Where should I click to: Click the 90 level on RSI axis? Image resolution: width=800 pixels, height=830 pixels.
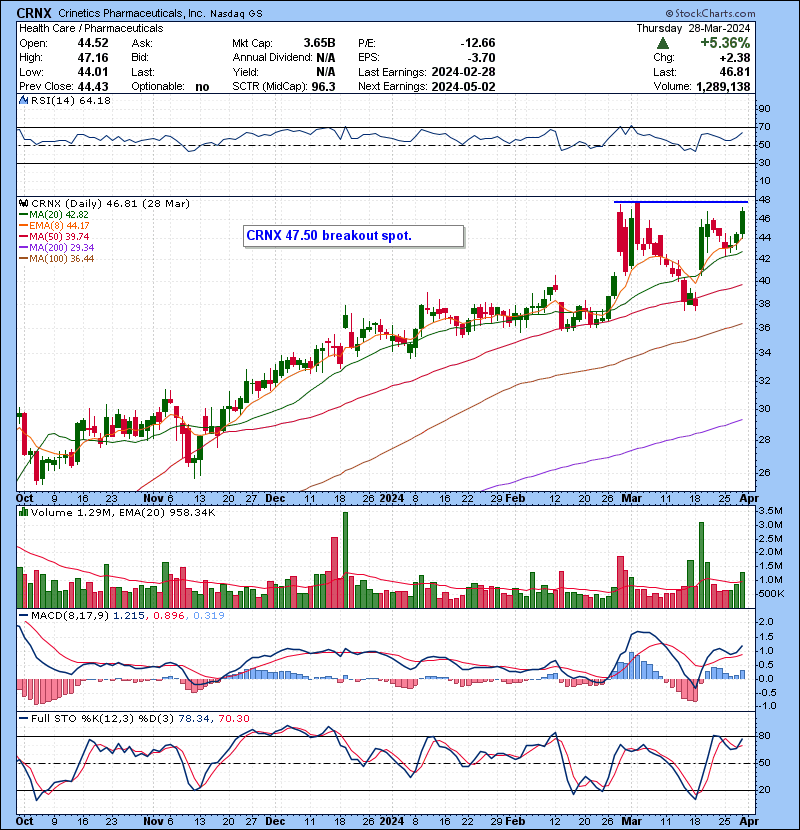coord(765,109)
